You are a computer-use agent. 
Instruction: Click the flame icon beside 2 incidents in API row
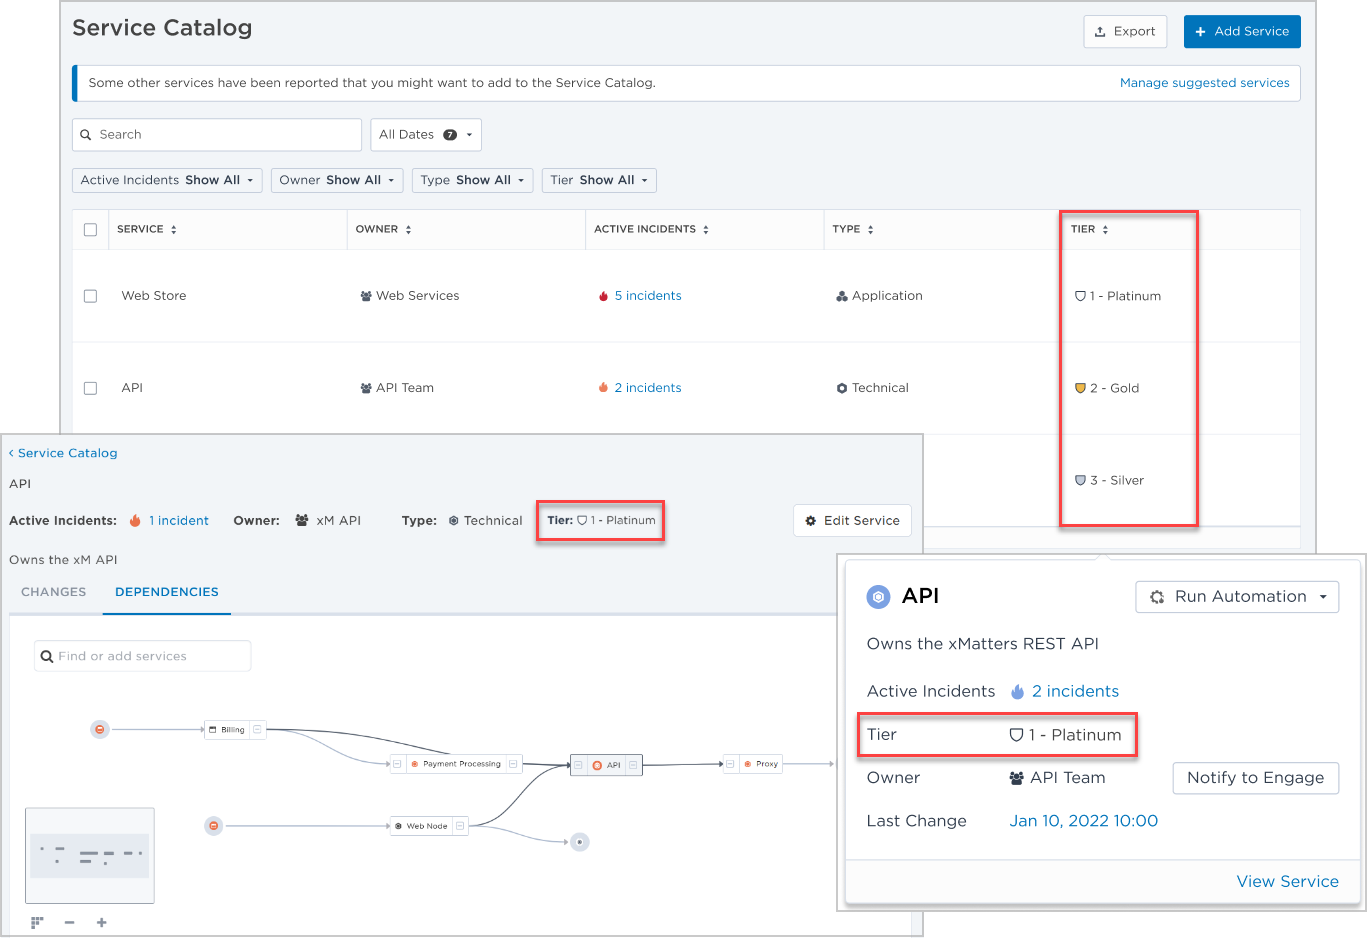click(x=604, y=388)
